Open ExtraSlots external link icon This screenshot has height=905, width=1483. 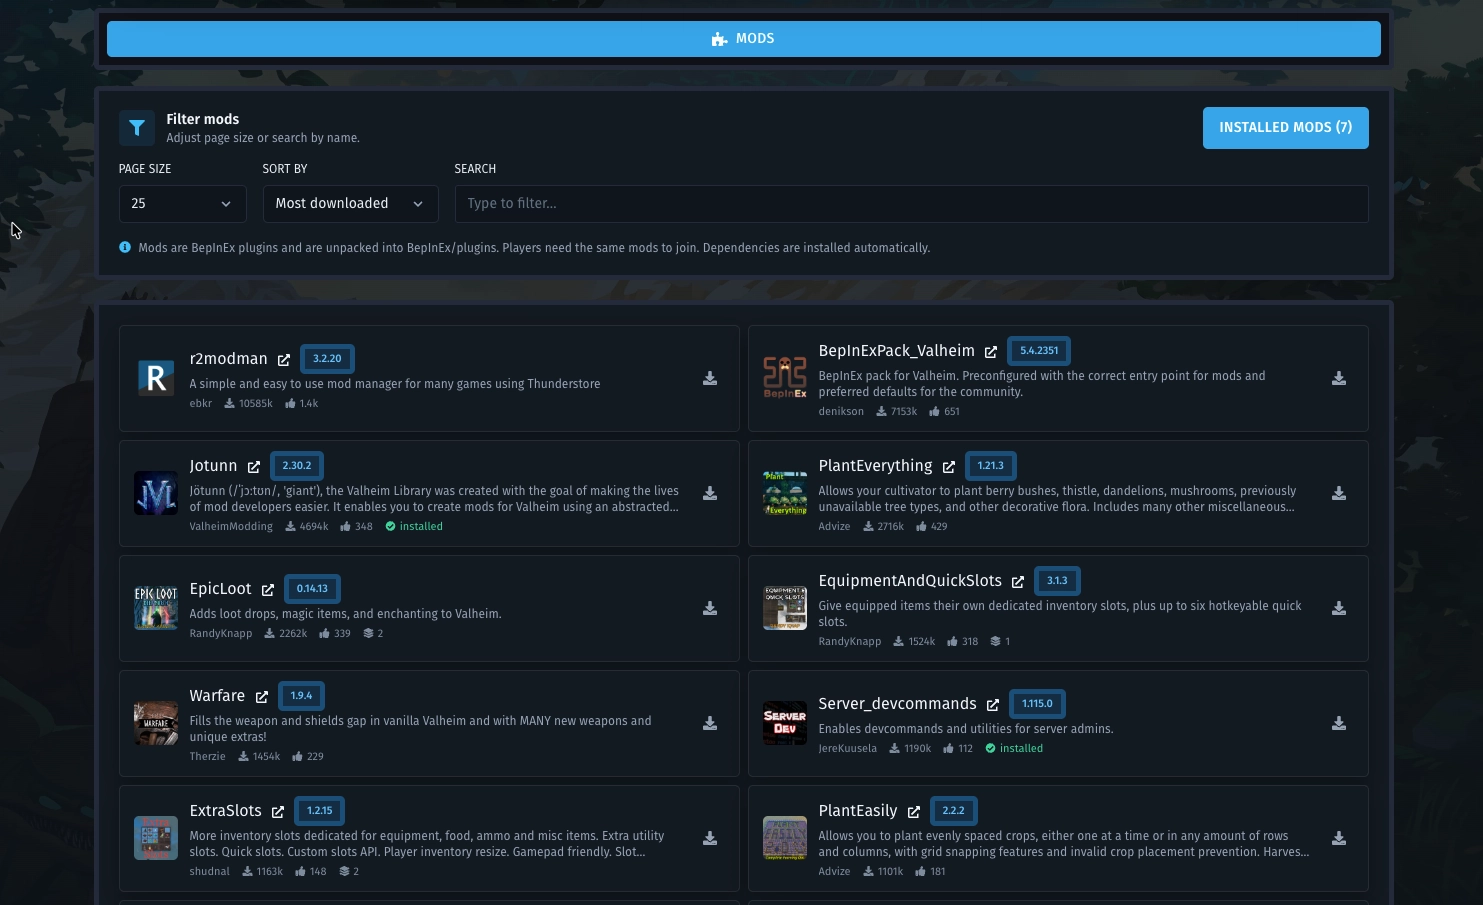pos(278,811)
